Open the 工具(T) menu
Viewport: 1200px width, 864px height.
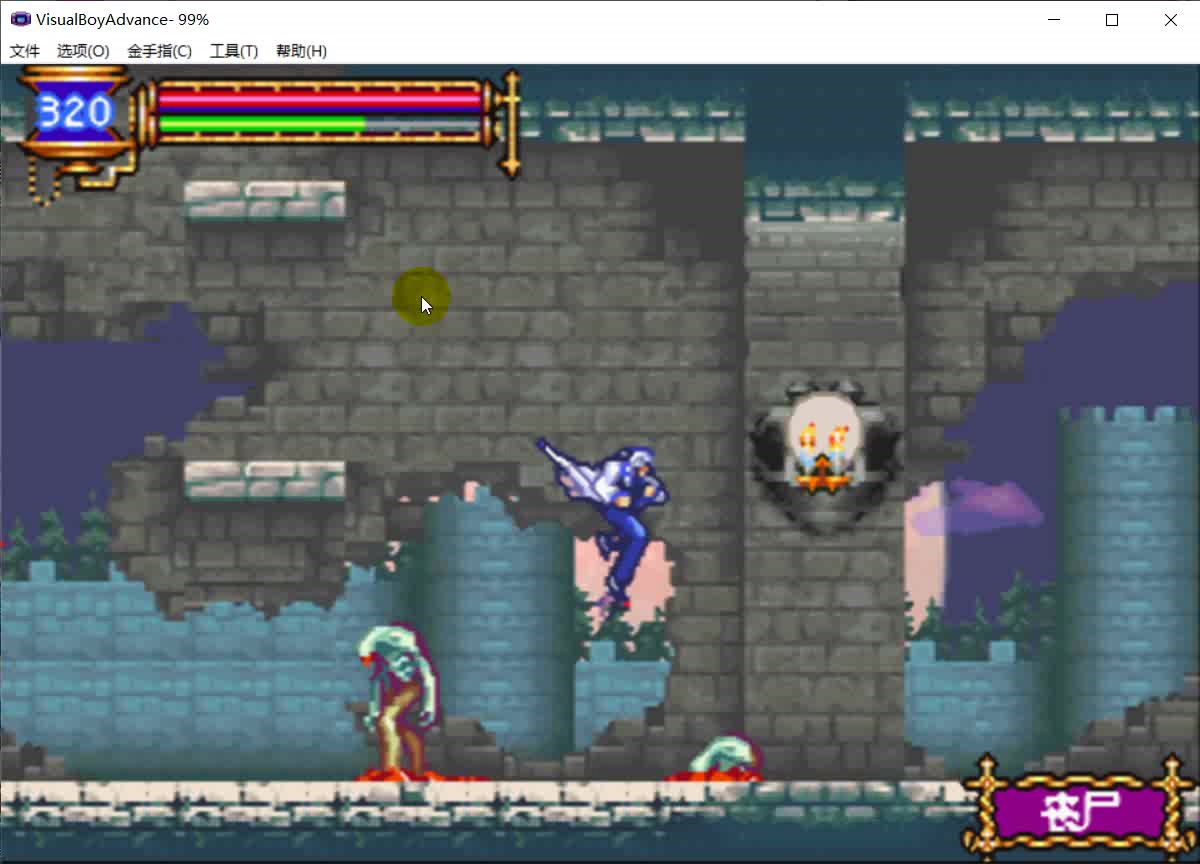click(x=234, y=51)
